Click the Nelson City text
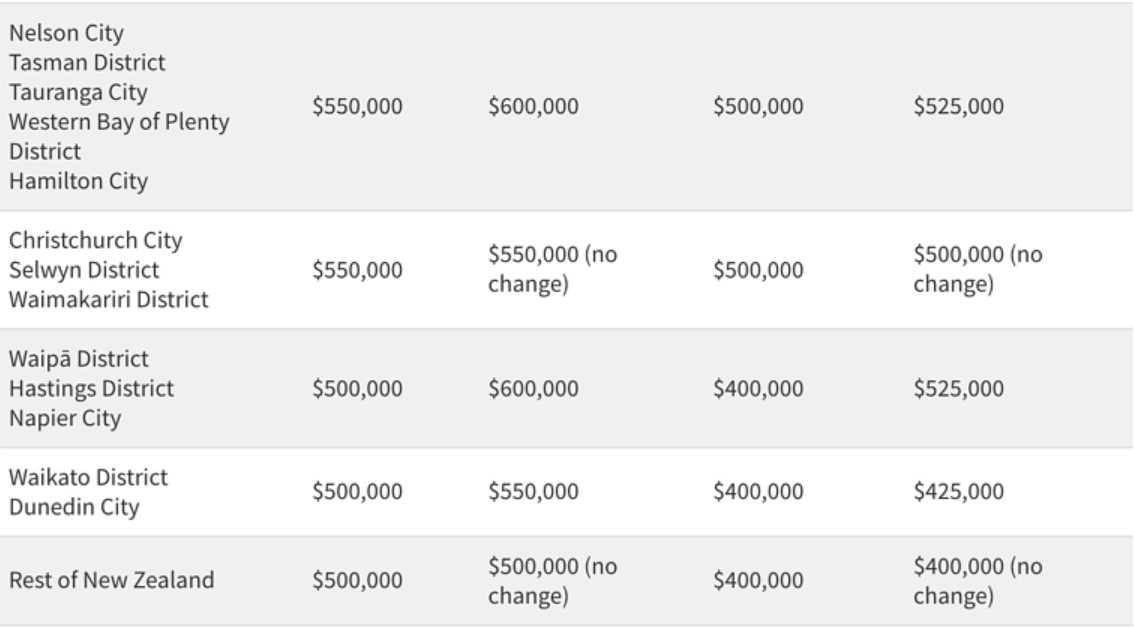1134x628 pixels. click(66, 33)
